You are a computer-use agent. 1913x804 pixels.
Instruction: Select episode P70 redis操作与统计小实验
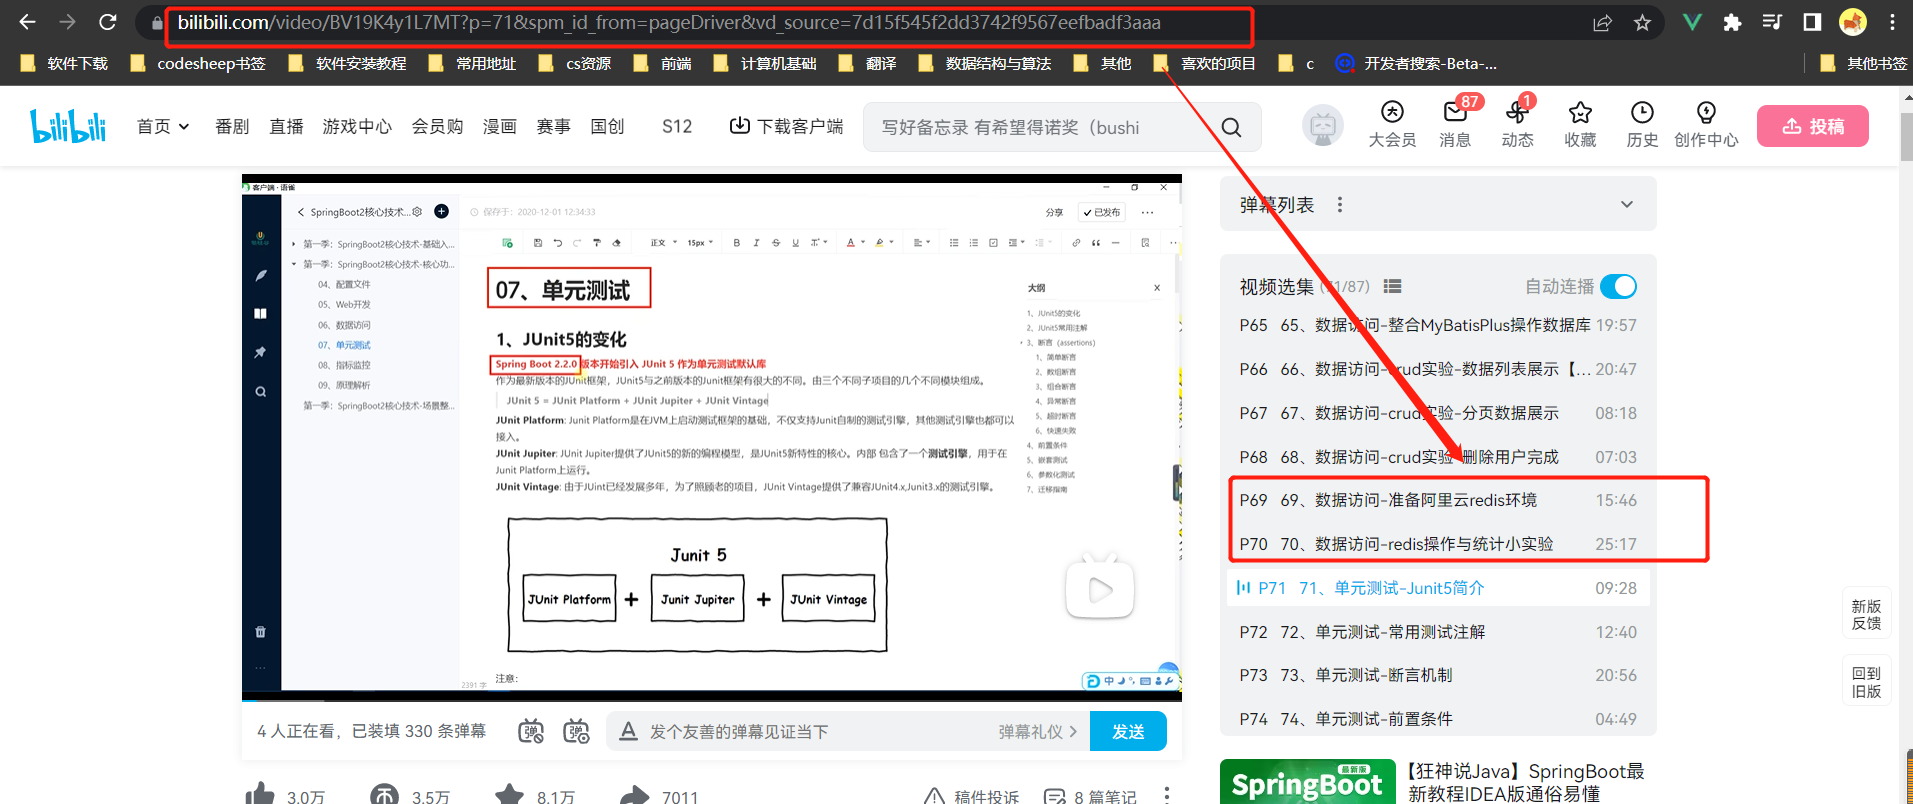click(x=1438, y=544)
